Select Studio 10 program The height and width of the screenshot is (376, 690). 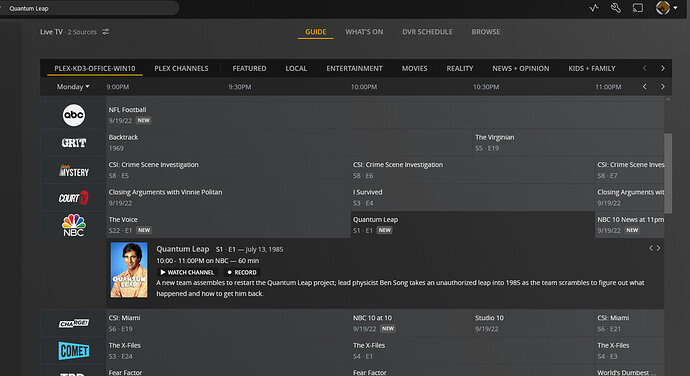click(534, 323)
